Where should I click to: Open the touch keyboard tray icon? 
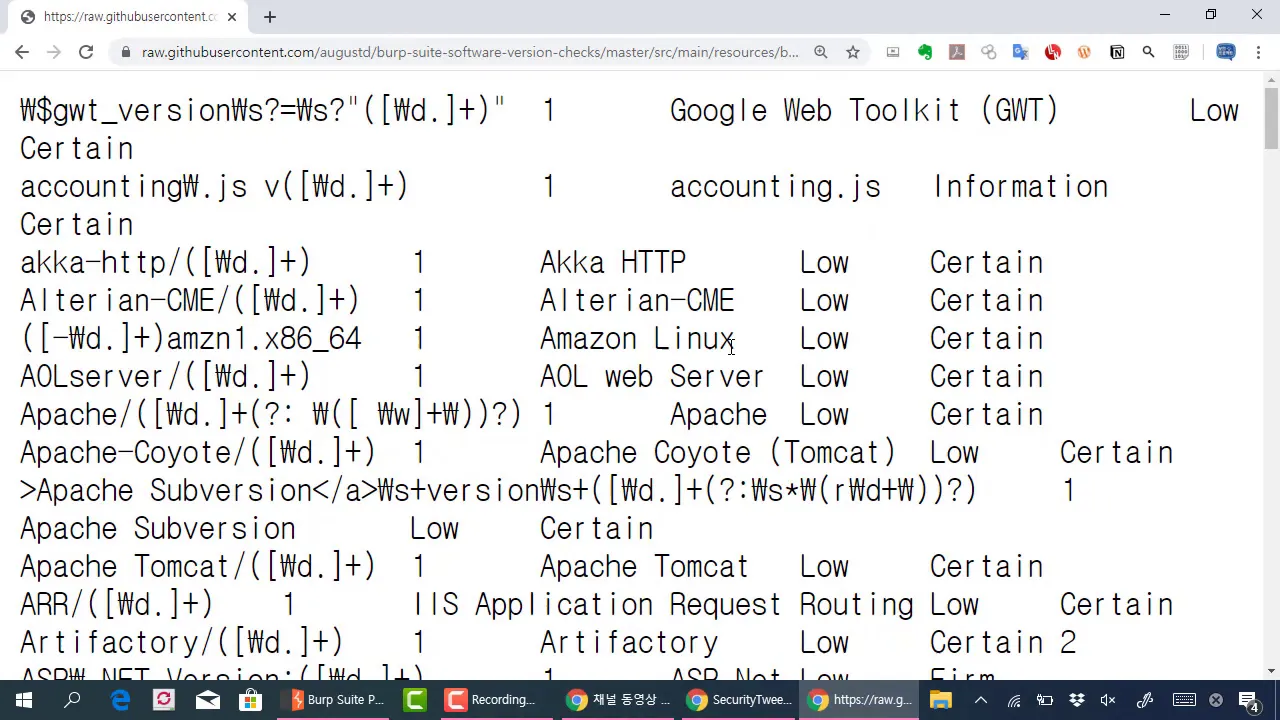pos(1184,700)
